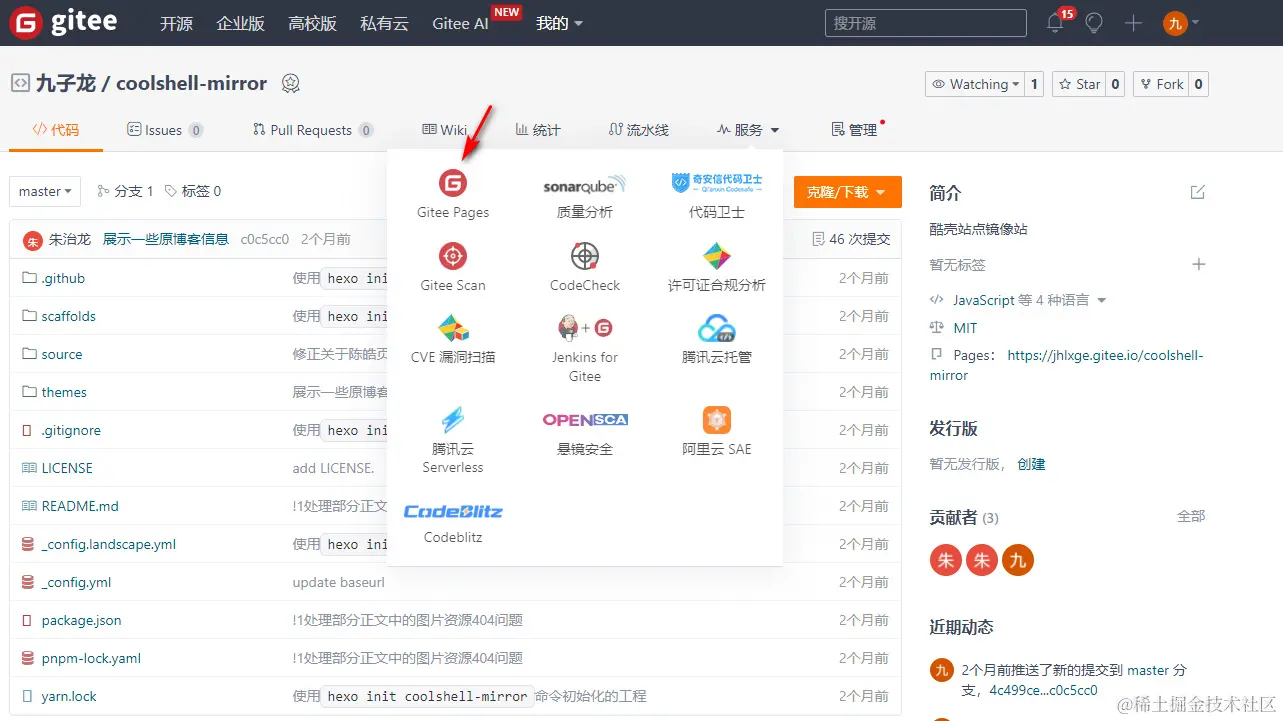
Task: Fork the repository
Action: coord(1162,84)
